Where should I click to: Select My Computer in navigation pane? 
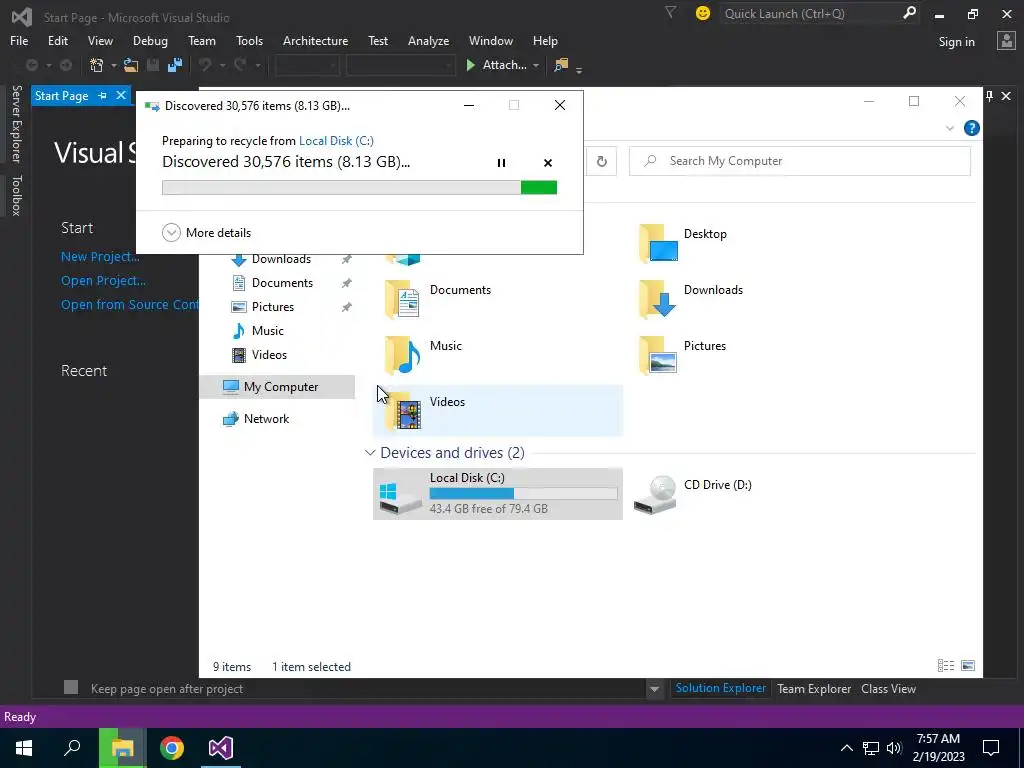coord(277,387)
